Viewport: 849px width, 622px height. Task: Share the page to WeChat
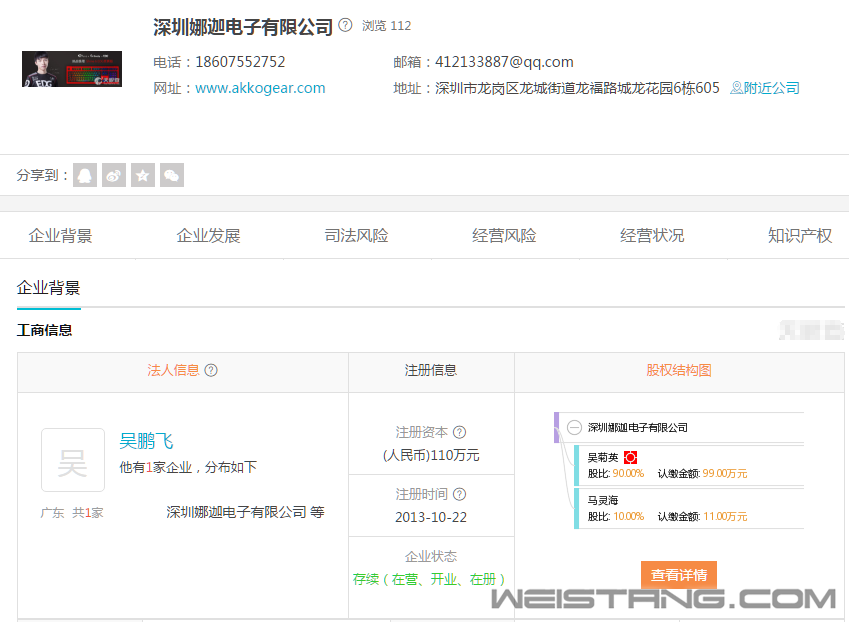click(172, 175)
